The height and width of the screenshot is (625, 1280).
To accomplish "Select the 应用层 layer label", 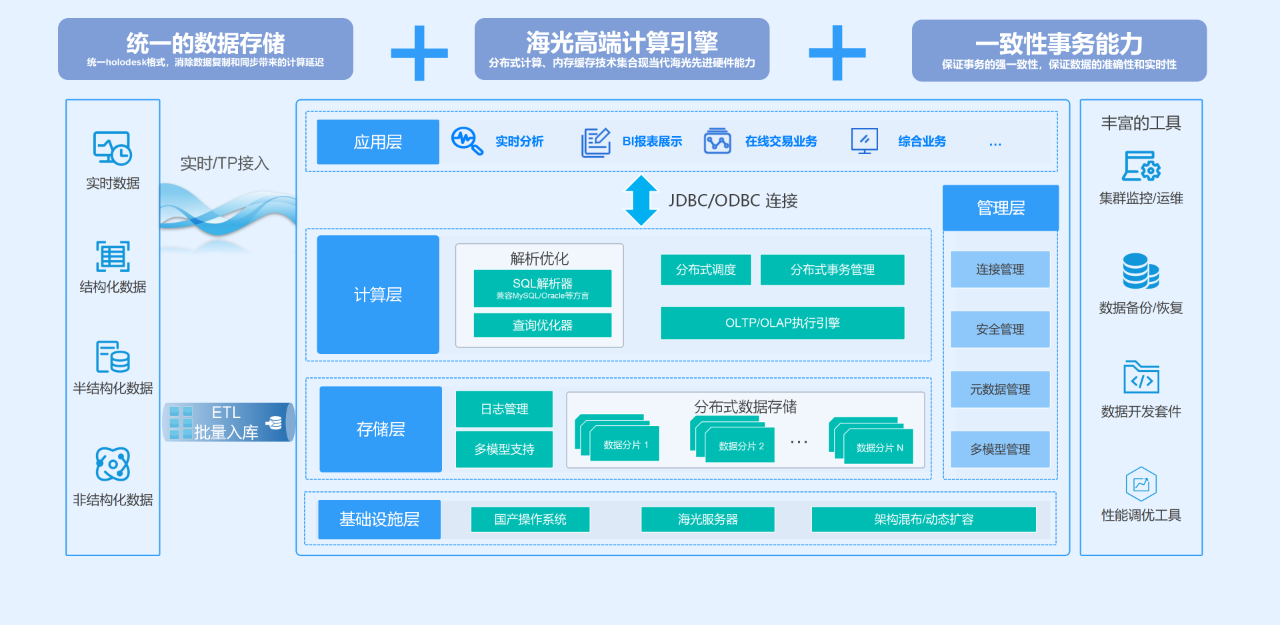I will (378, 142).
